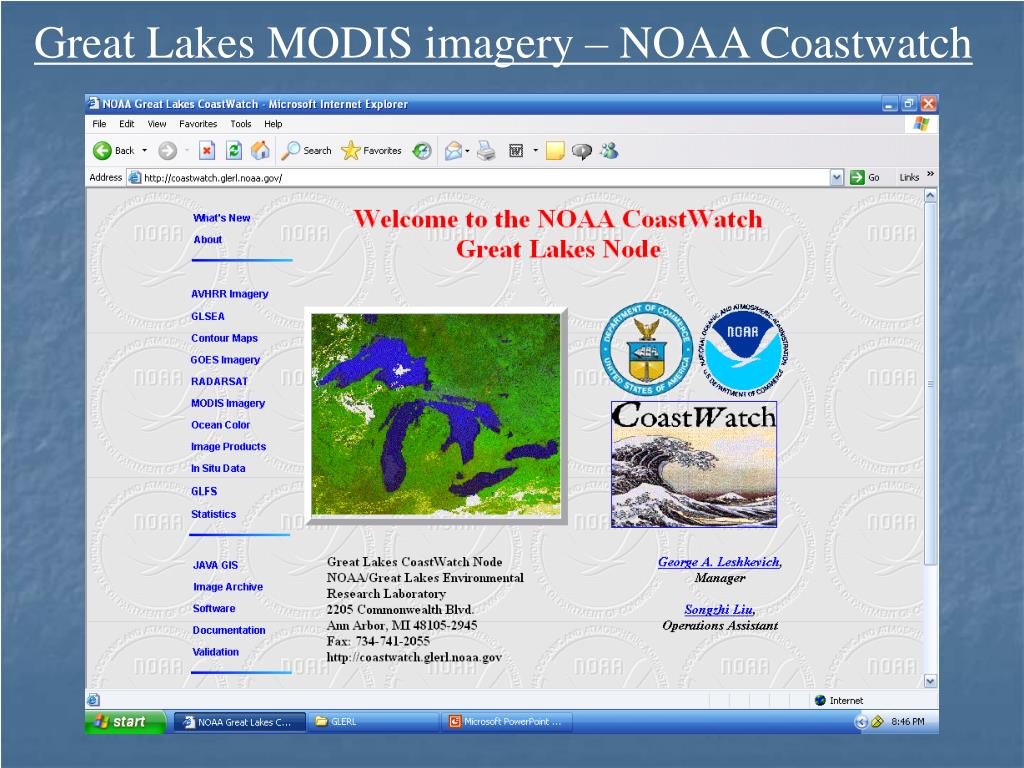Image resolution: width=1024 pixels, height=768 pixels.
Task: Open the RADARSAT link
Action: click(219, 381)
